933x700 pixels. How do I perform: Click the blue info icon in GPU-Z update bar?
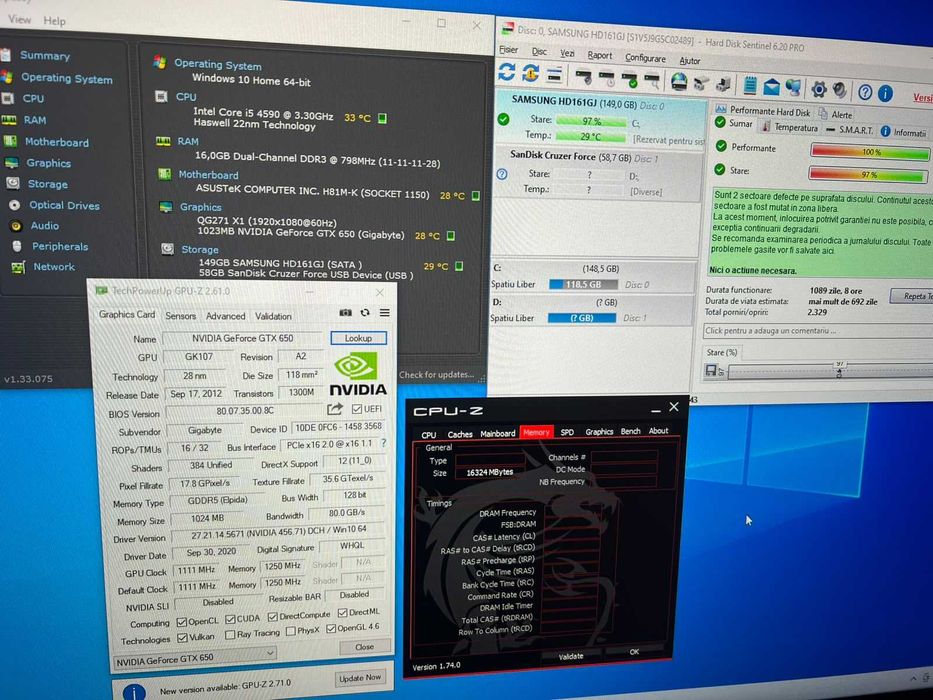pyautogui.click(x=134, y=692)
